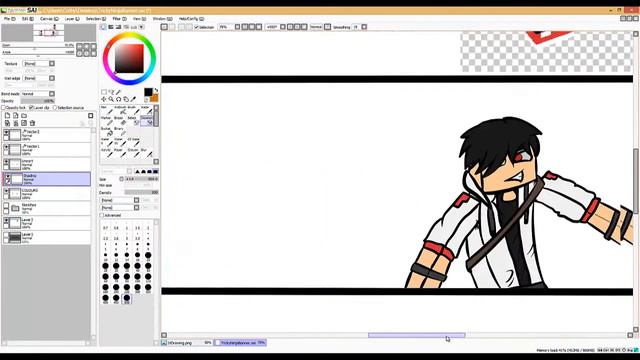This screenshot has width=640, height=360.
Task: Hide the Lineart layer
Action: pos(6,162)
